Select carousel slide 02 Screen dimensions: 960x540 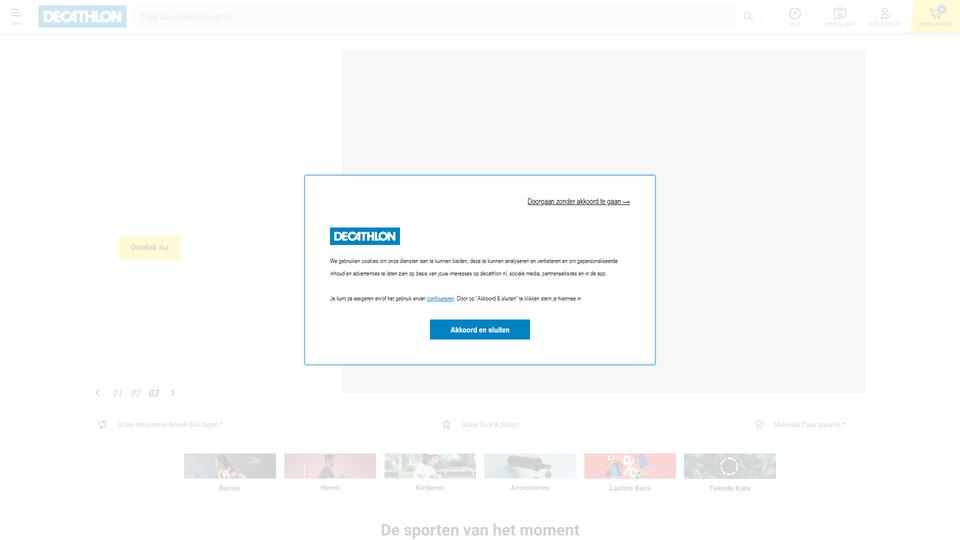[x=135, y=393]
